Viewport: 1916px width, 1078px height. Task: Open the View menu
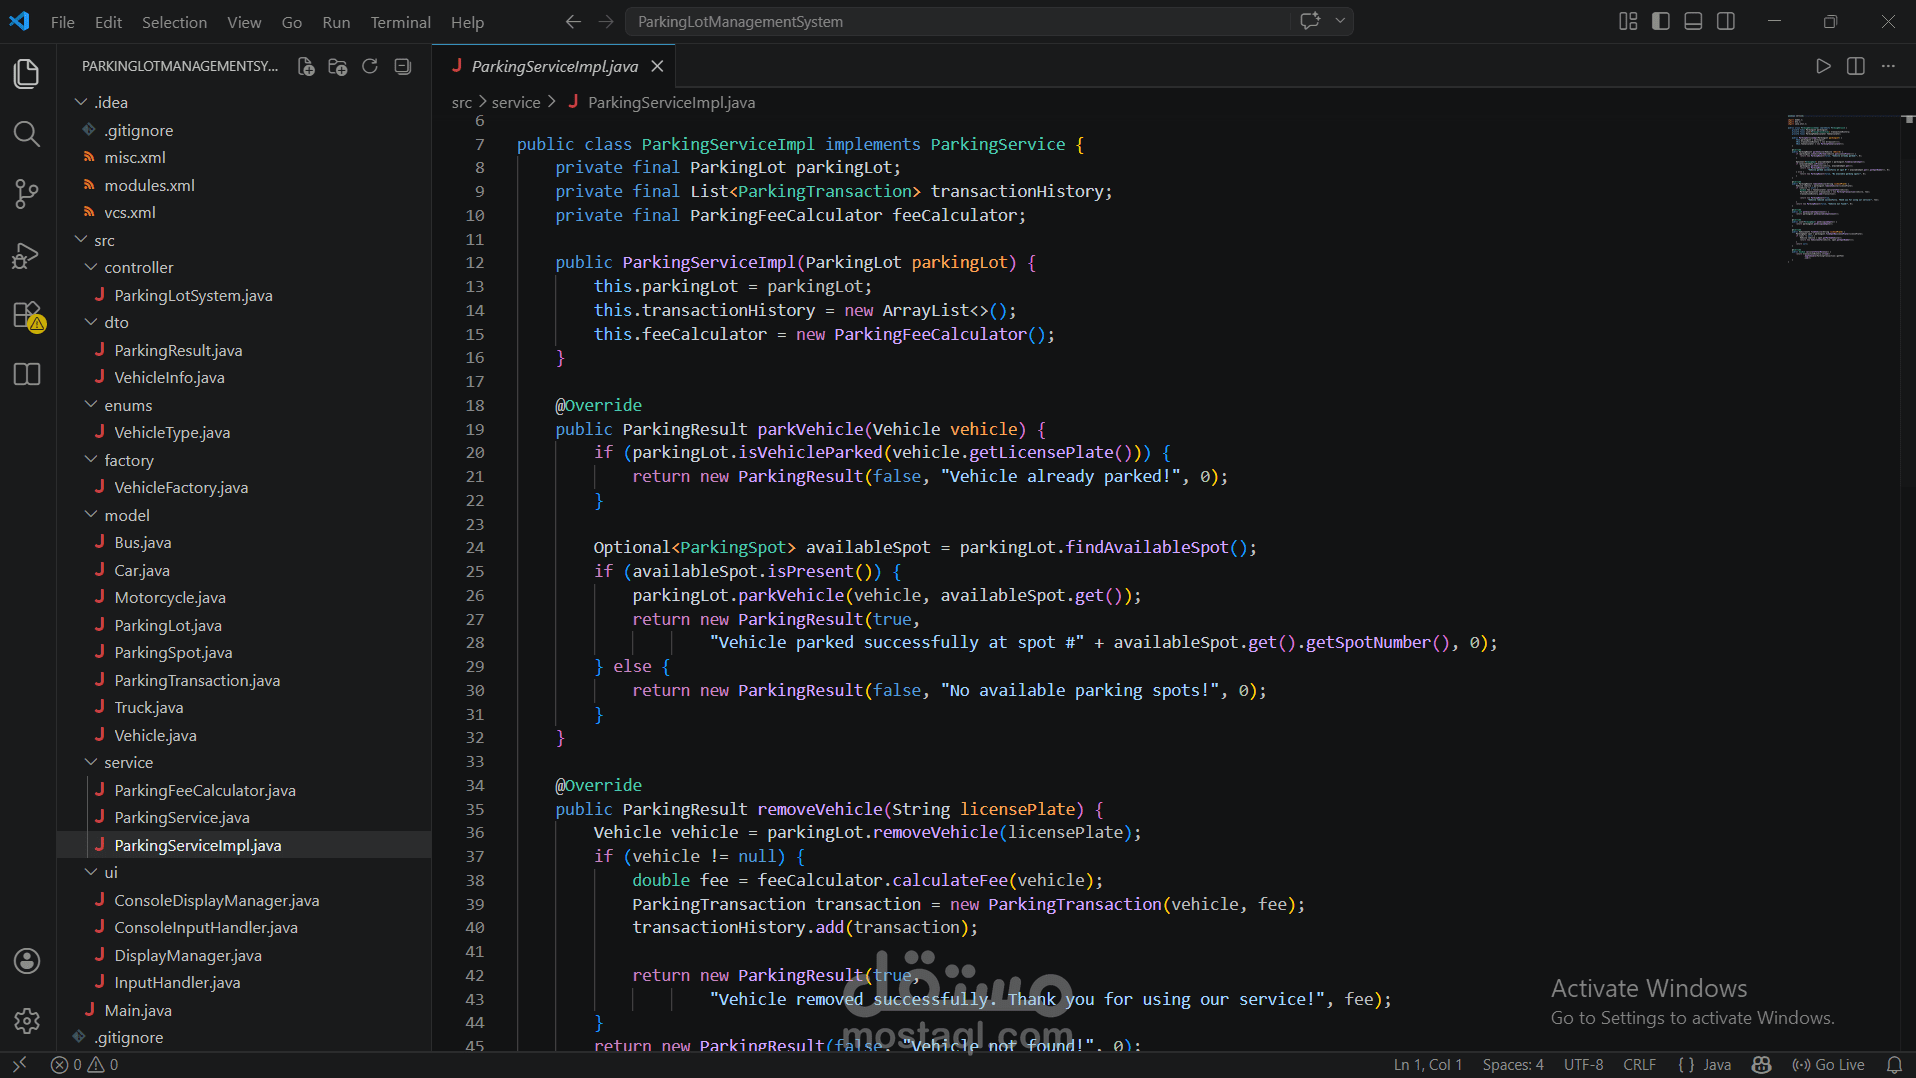[x=244, y=22]
